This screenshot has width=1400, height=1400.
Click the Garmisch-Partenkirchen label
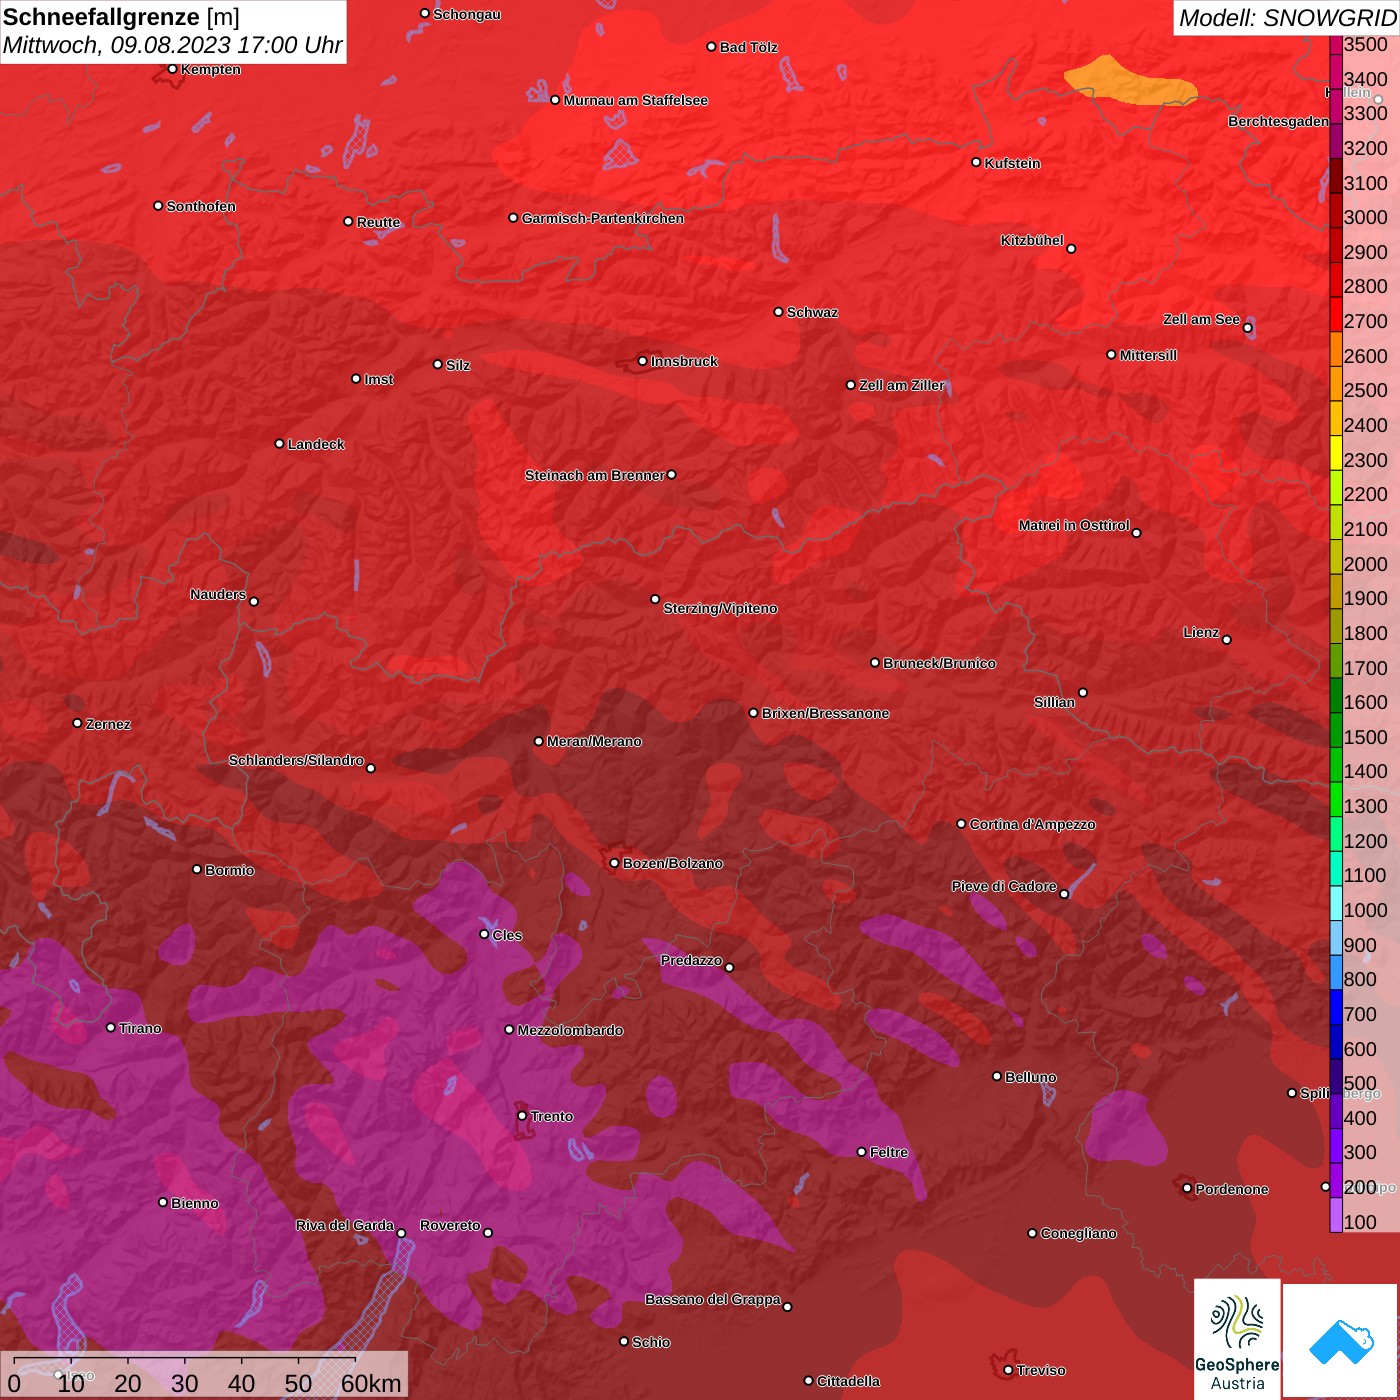603,218
